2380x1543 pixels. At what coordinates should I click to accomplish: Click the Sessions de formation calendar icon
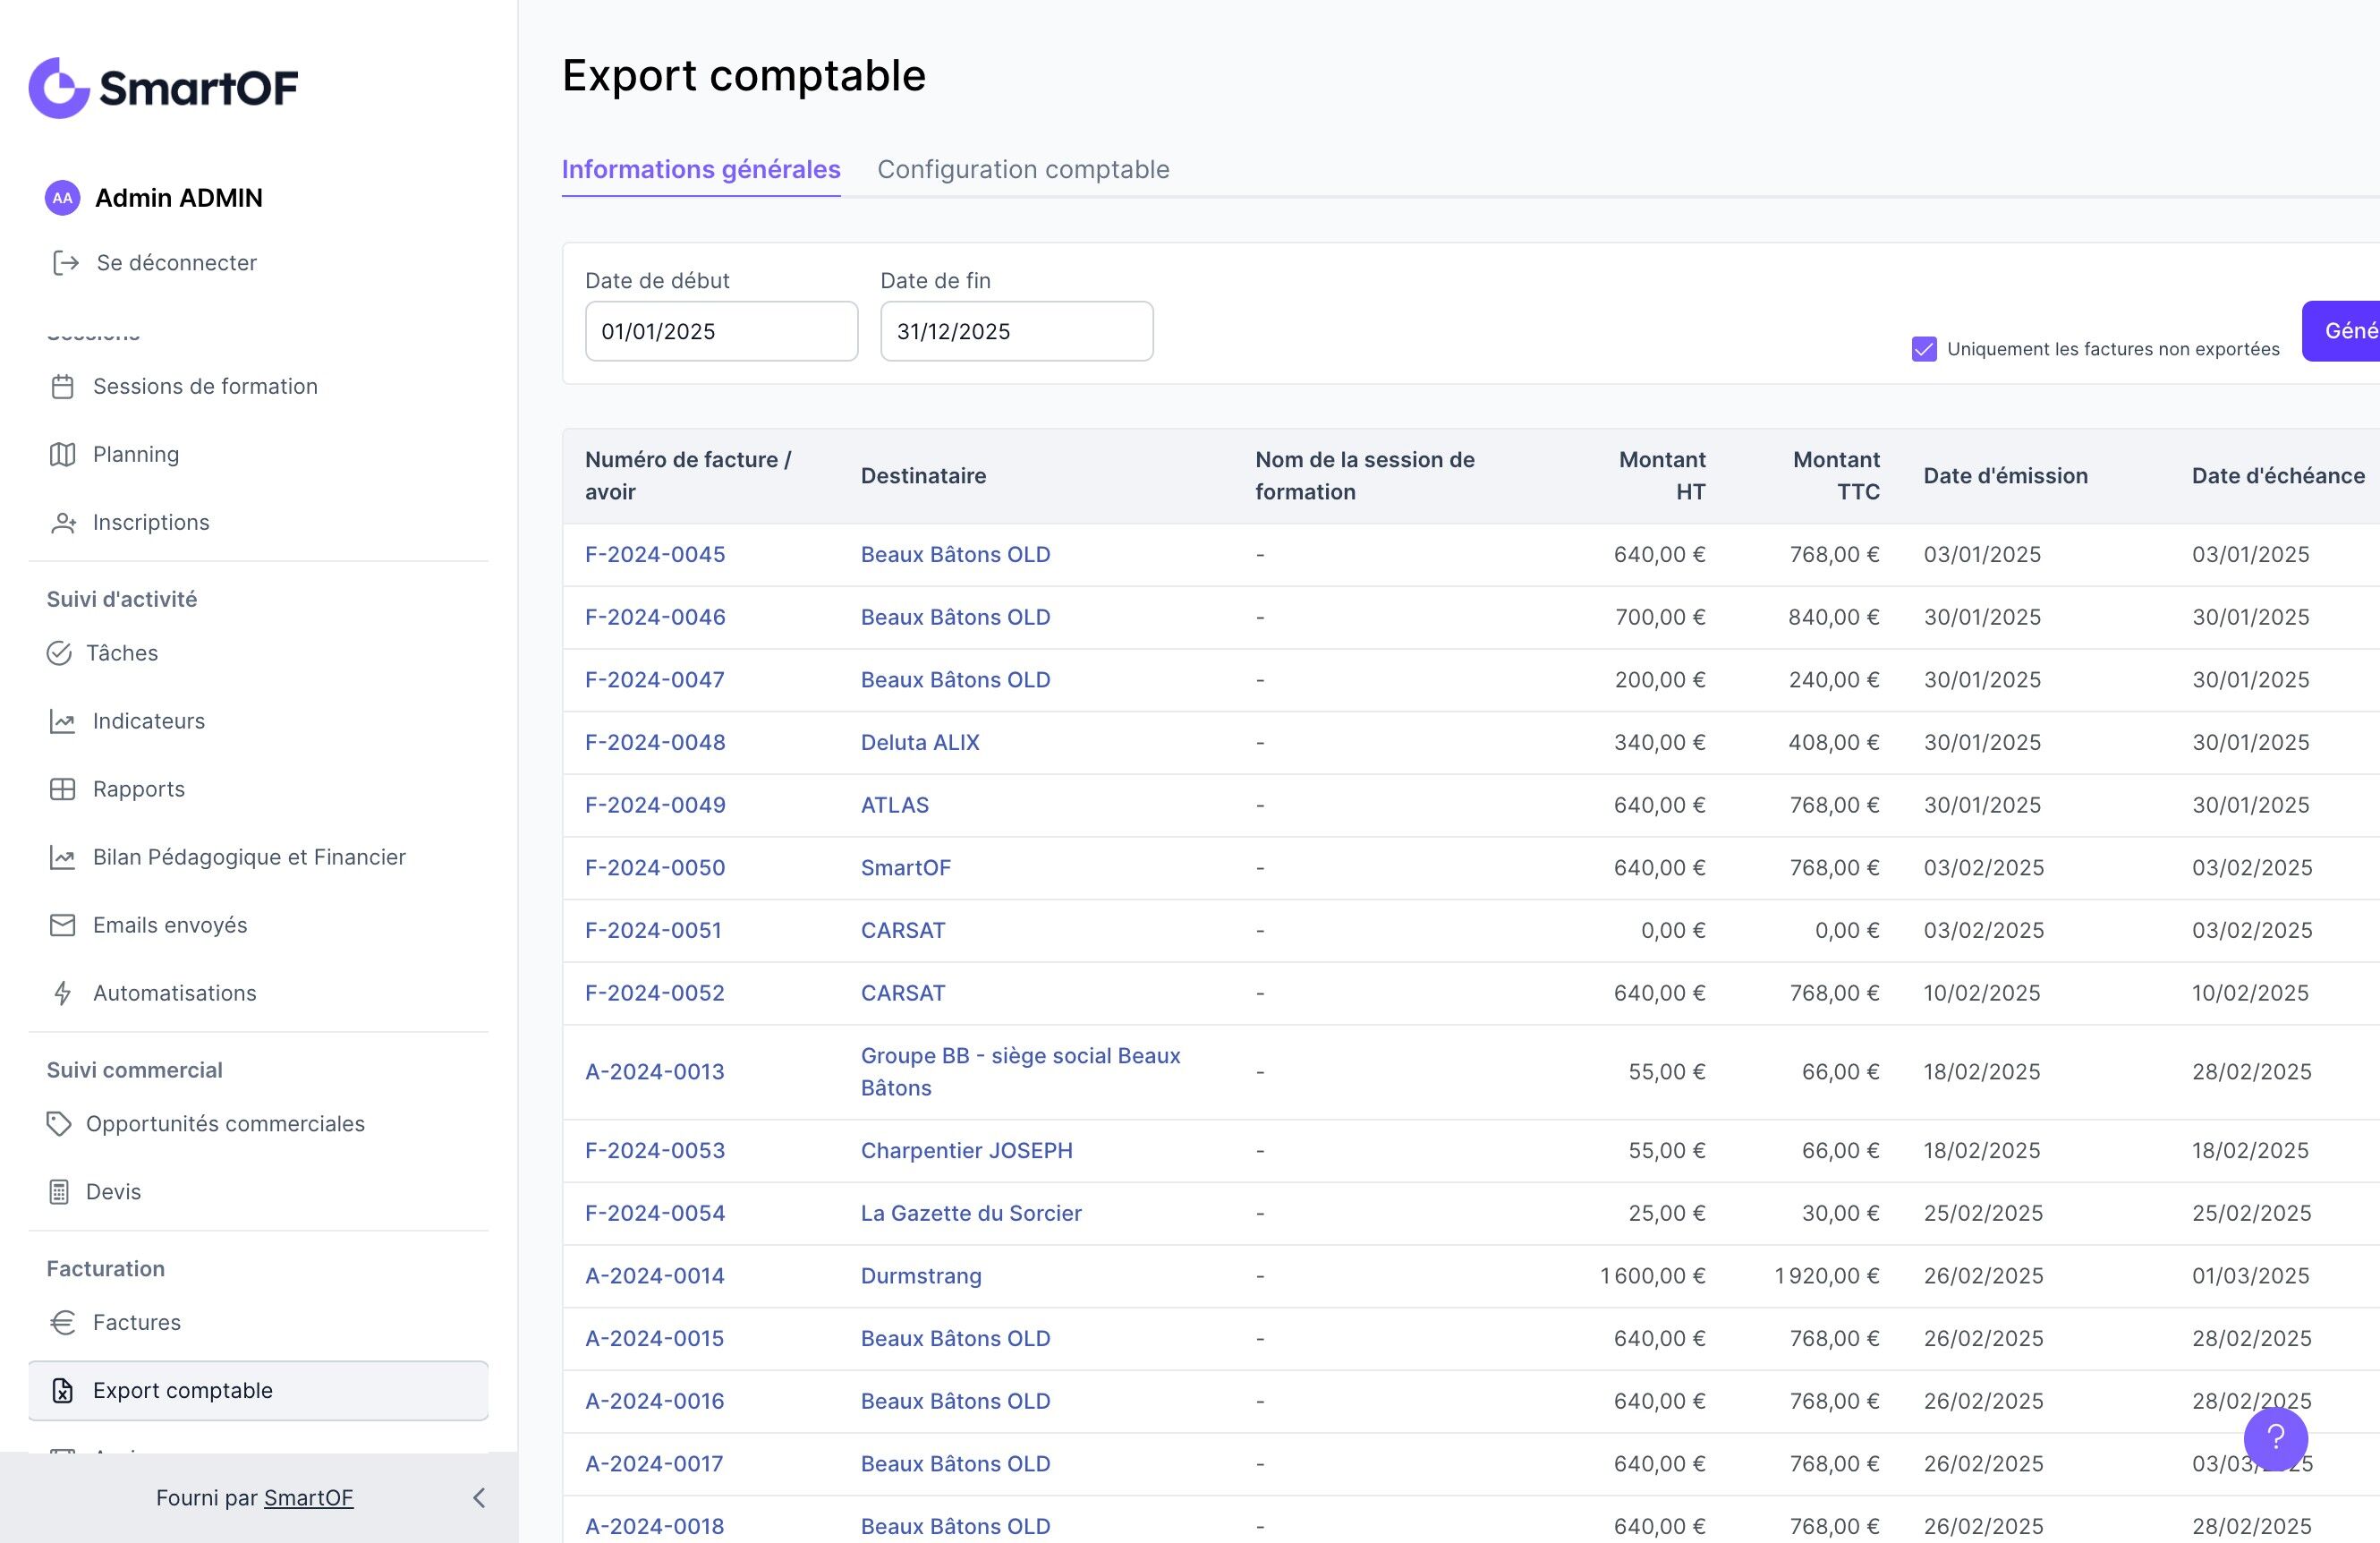(x=62, y=386)
